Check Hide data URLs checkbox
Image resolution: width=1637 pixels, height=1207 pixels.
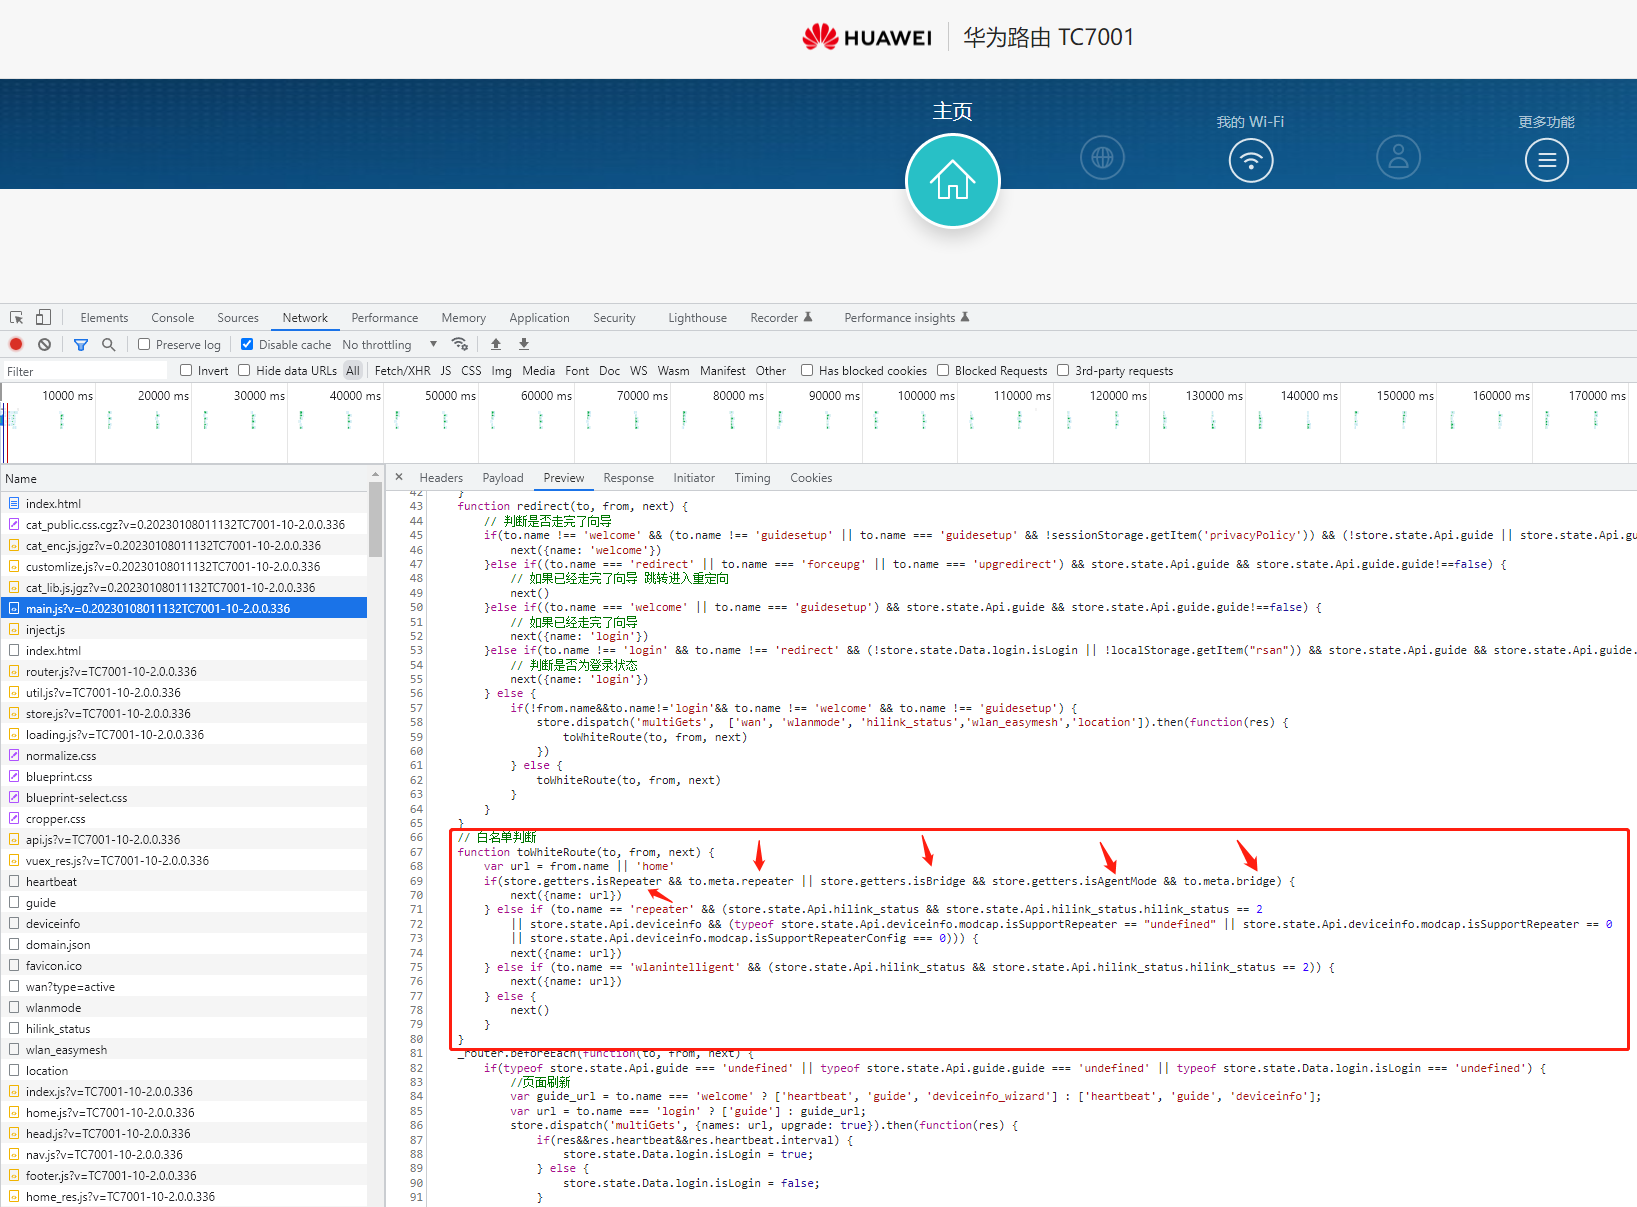244,370
